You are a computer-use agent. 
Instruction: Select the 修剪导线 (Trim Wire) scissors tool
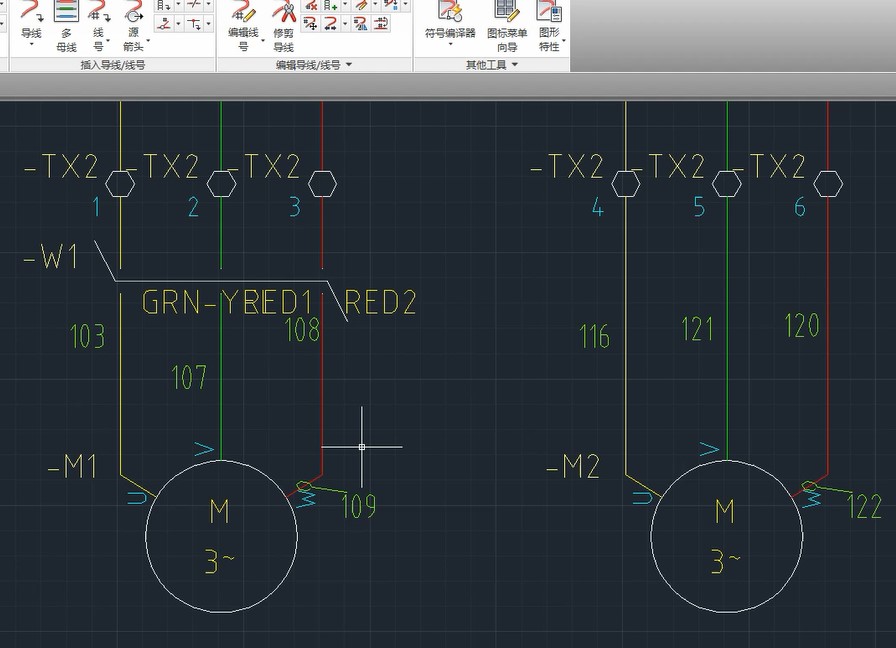pyautogui.click(x=284, y=14)
